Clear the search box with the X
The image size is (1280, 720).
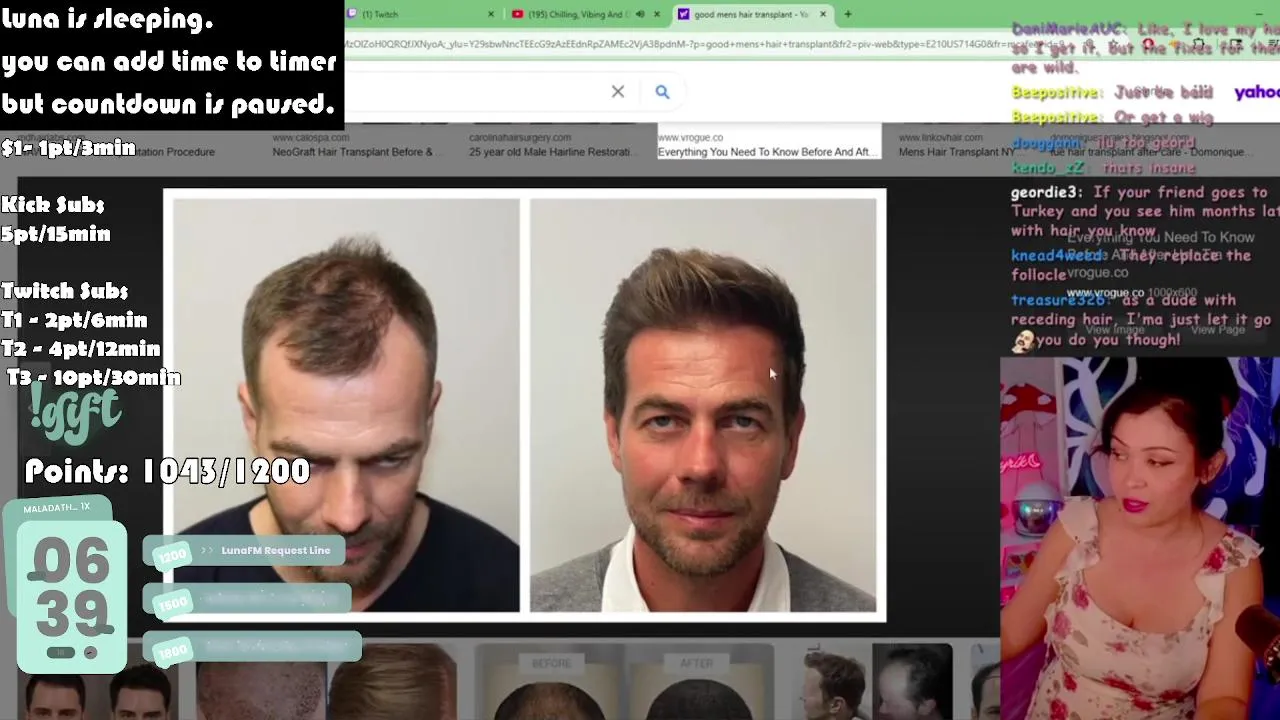618,92
